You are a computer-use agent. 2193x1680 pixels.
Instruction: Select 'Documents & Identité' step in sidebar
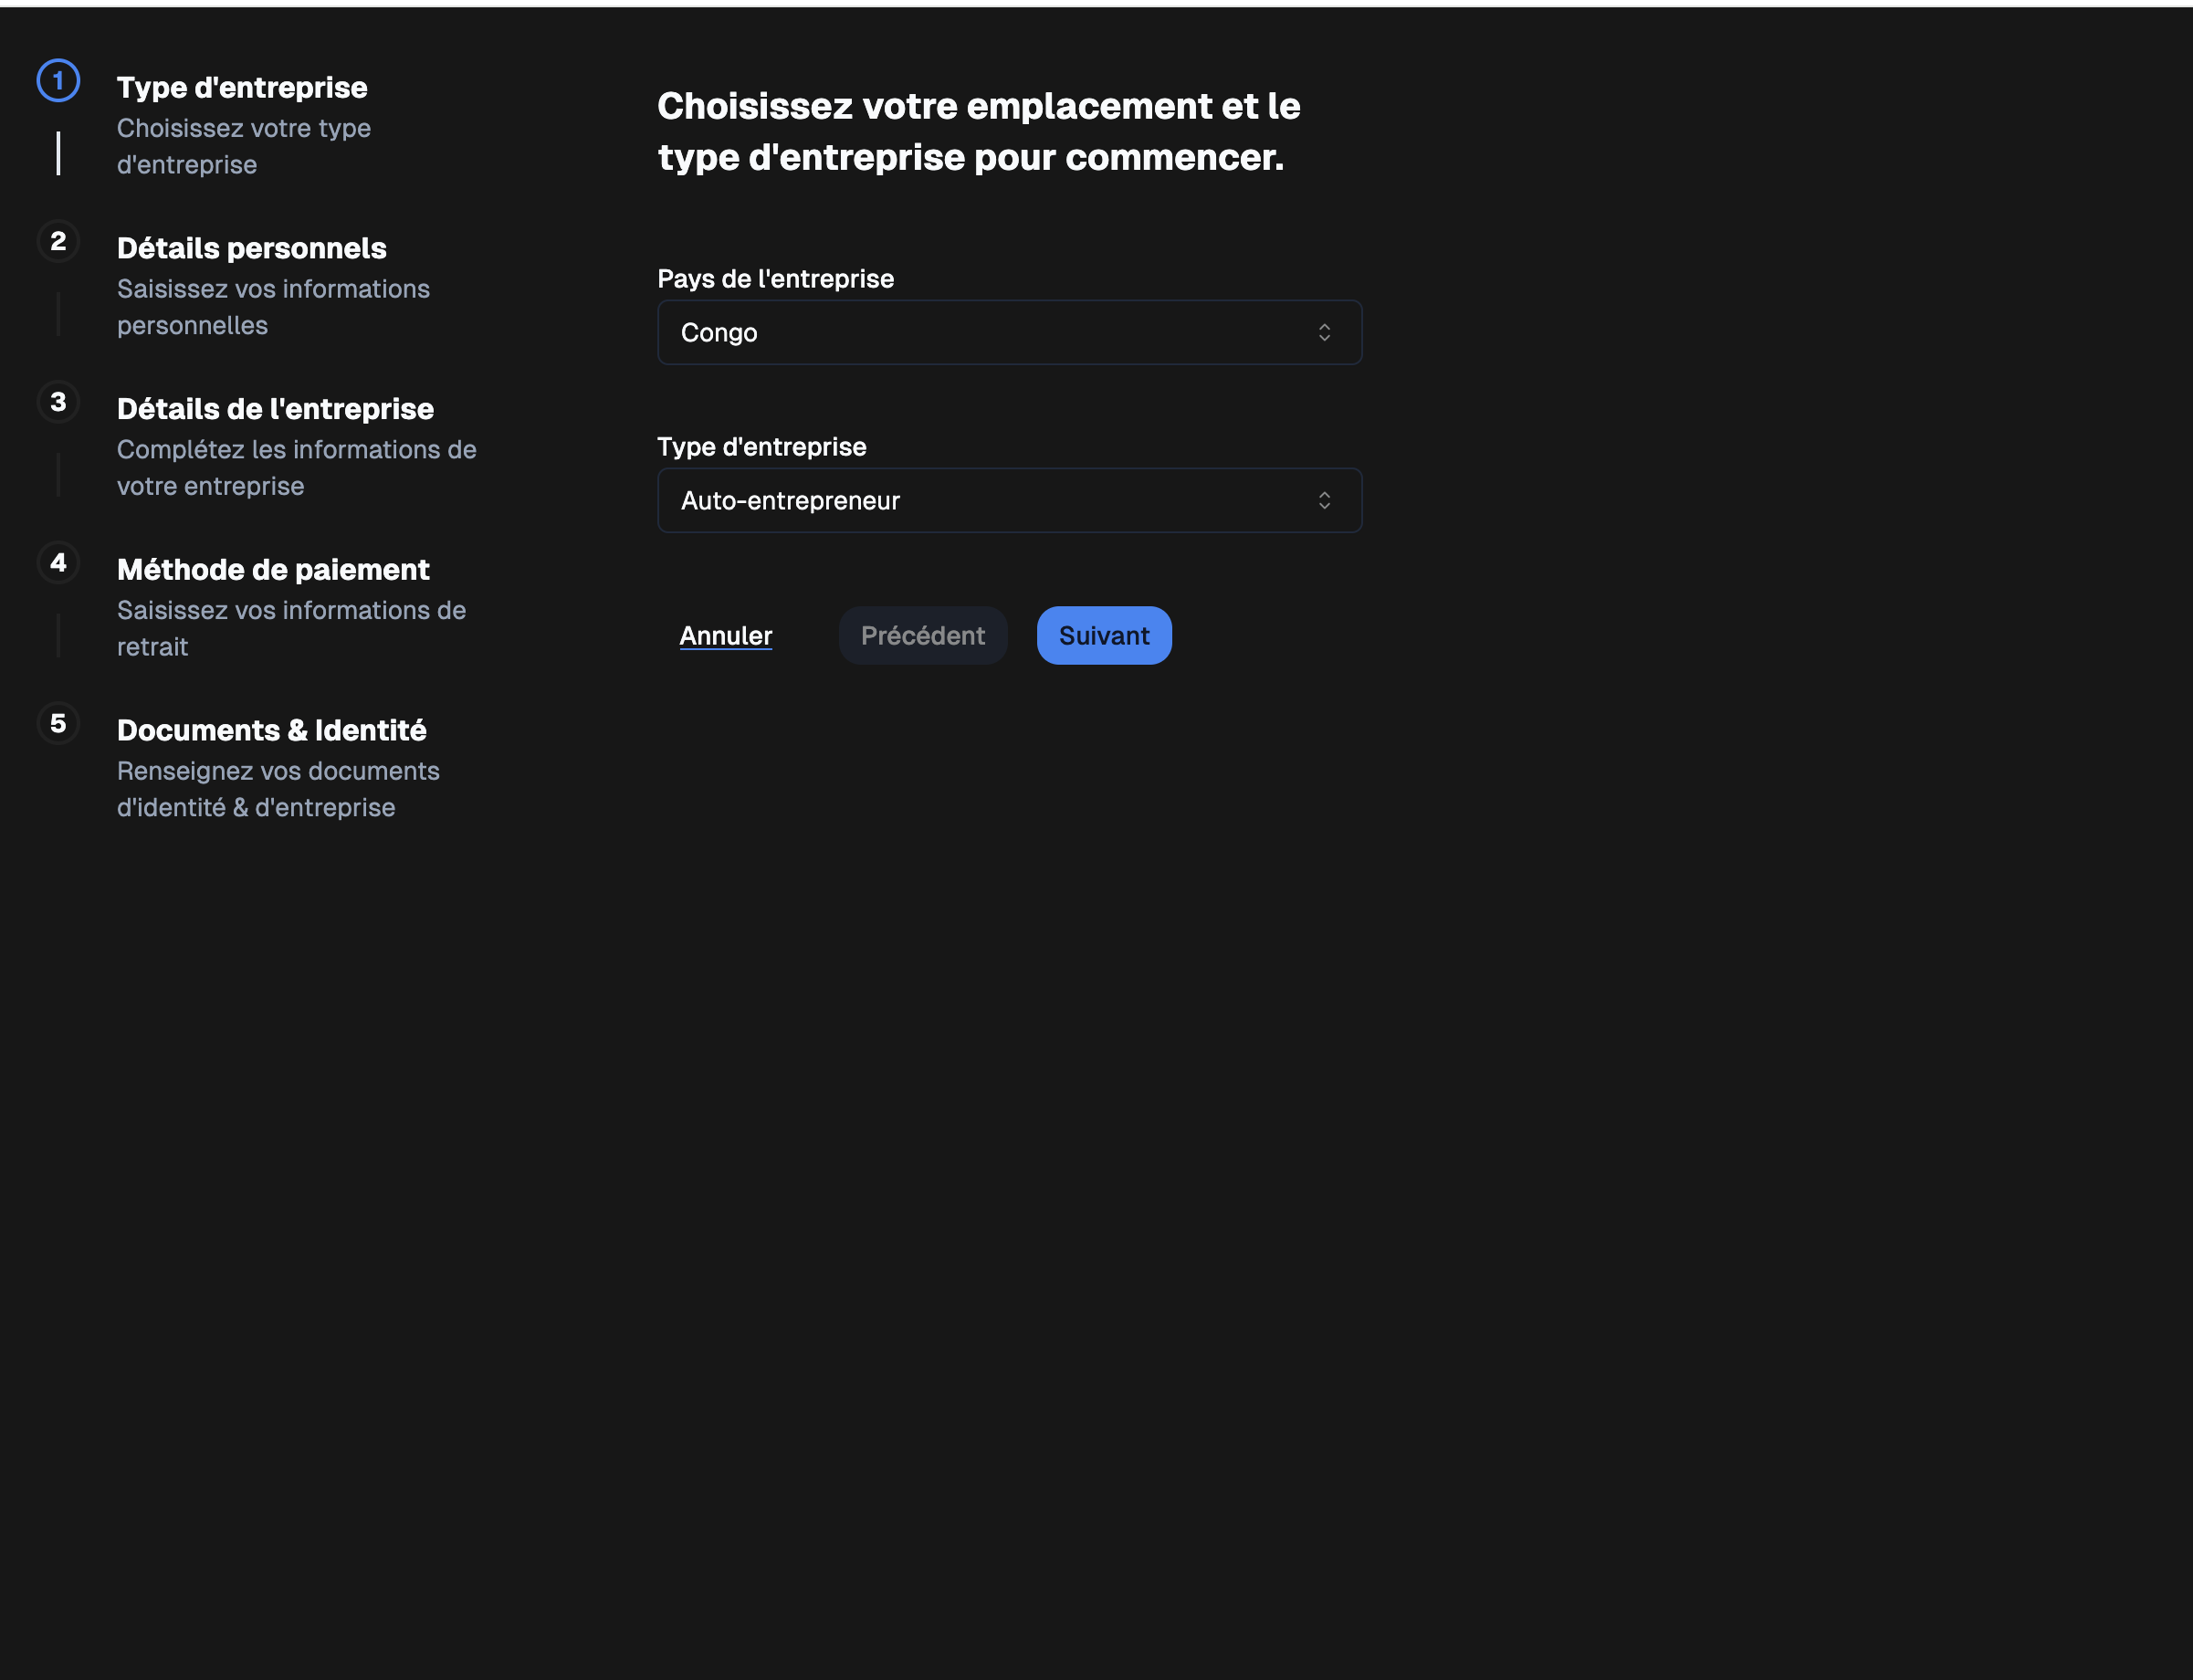point(271,730)
